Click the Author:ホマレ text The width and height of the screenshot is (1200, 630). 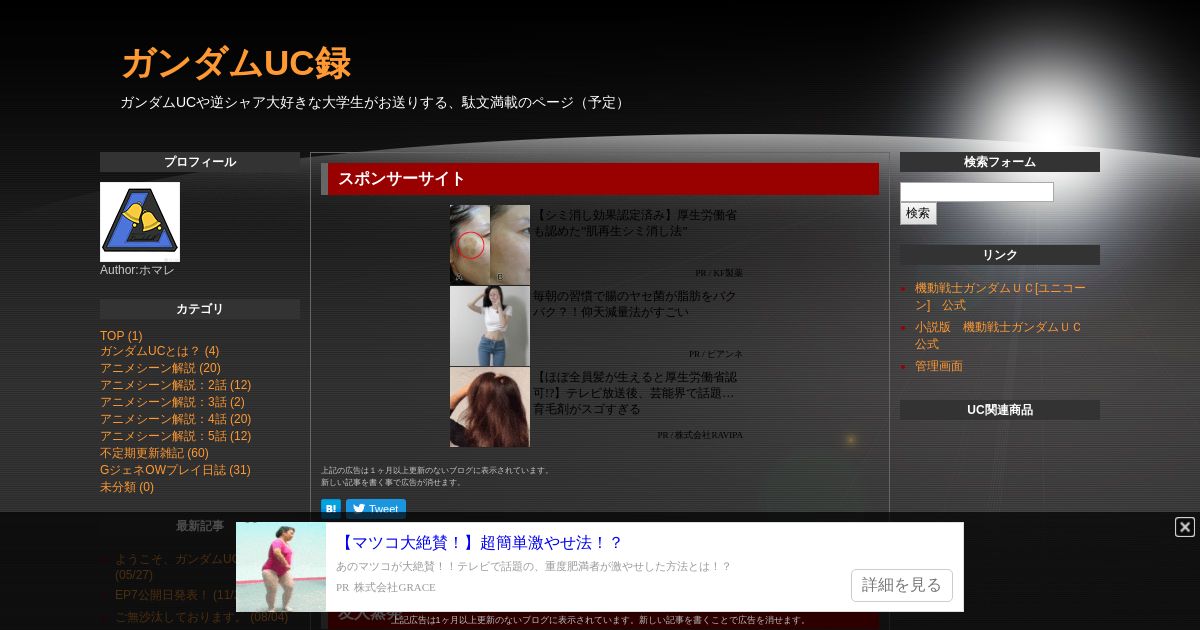click(137, 270)
